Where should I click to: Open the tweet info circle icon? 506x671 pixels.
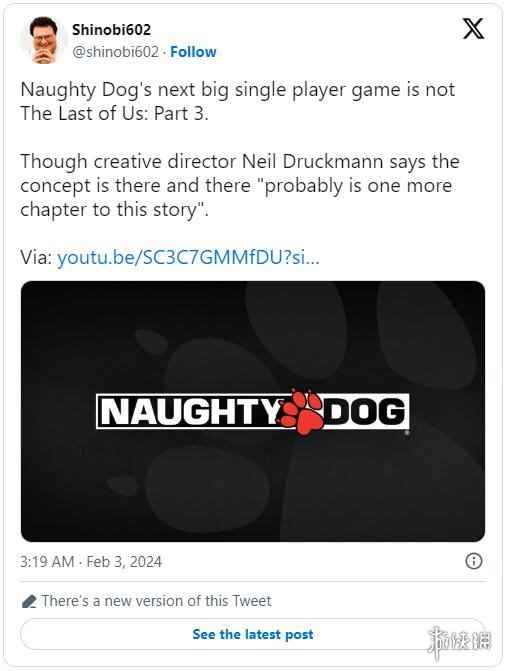coord(473,561)
